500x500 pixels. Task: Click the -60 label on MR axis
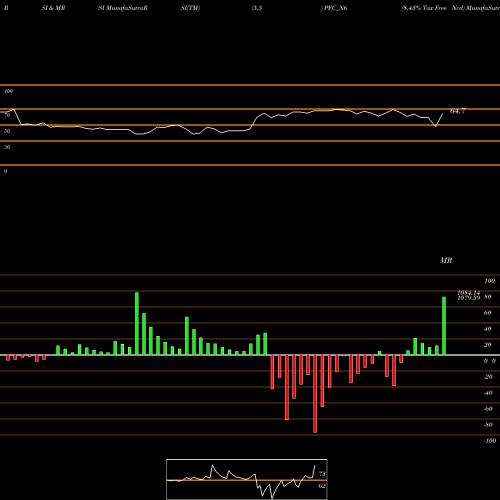pos(488,409)
